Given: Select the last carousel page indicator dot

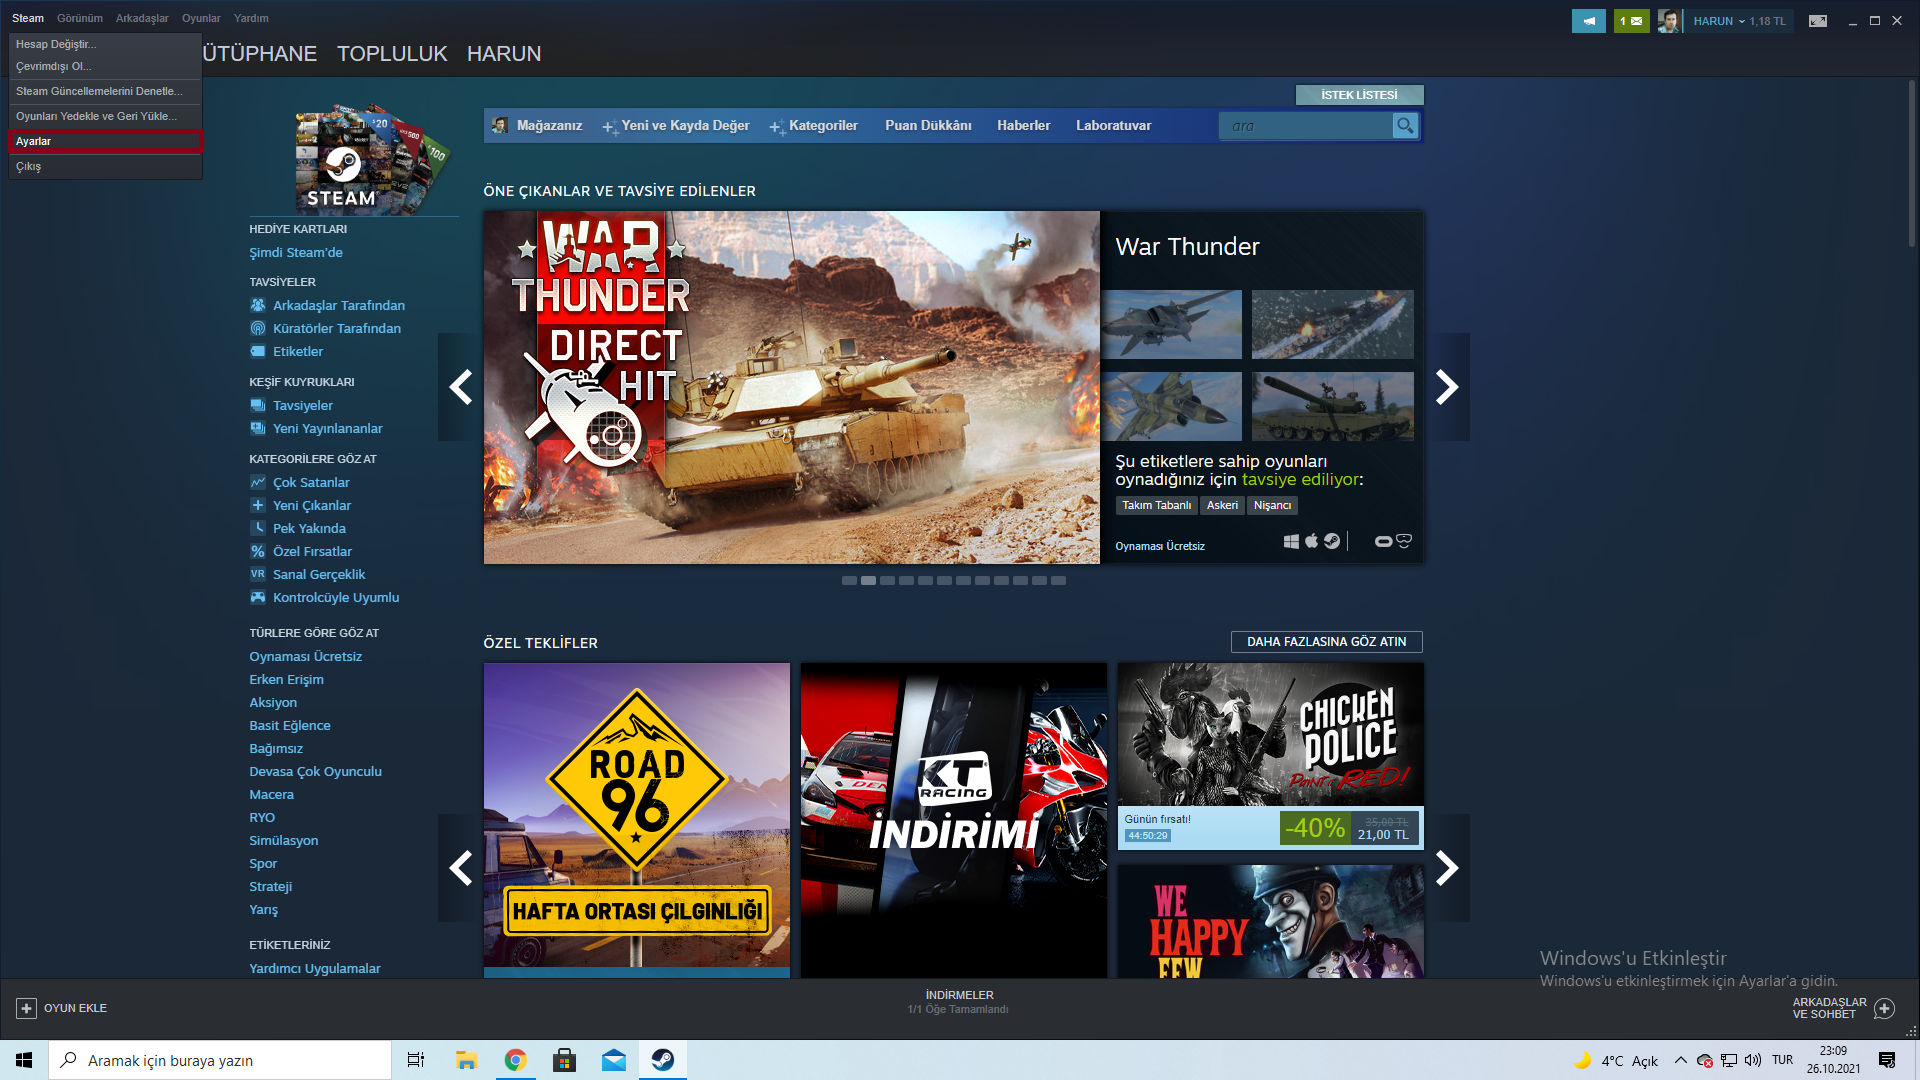Looking at the screenshot, I should 1058,581.
